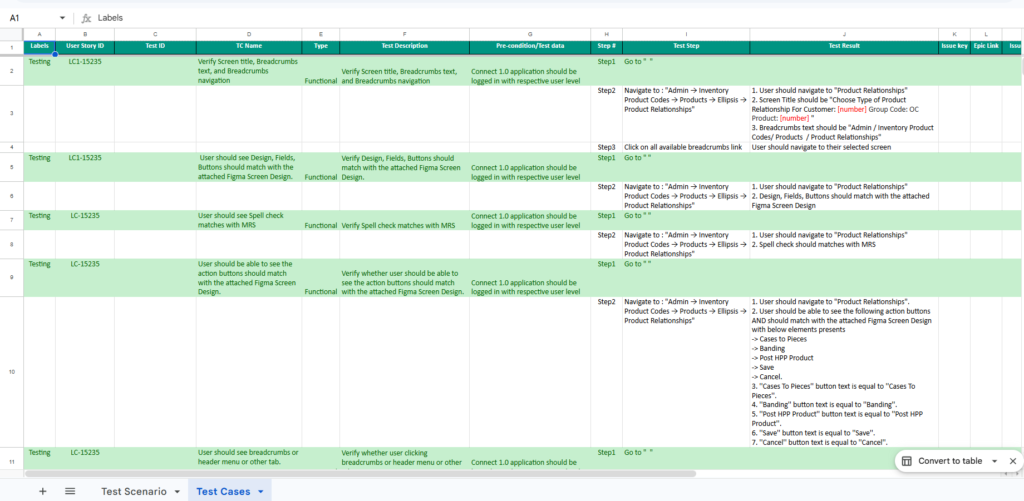
Task: Open the Test Cases tab dropdown arrow
Action: [x=261, y=491]
